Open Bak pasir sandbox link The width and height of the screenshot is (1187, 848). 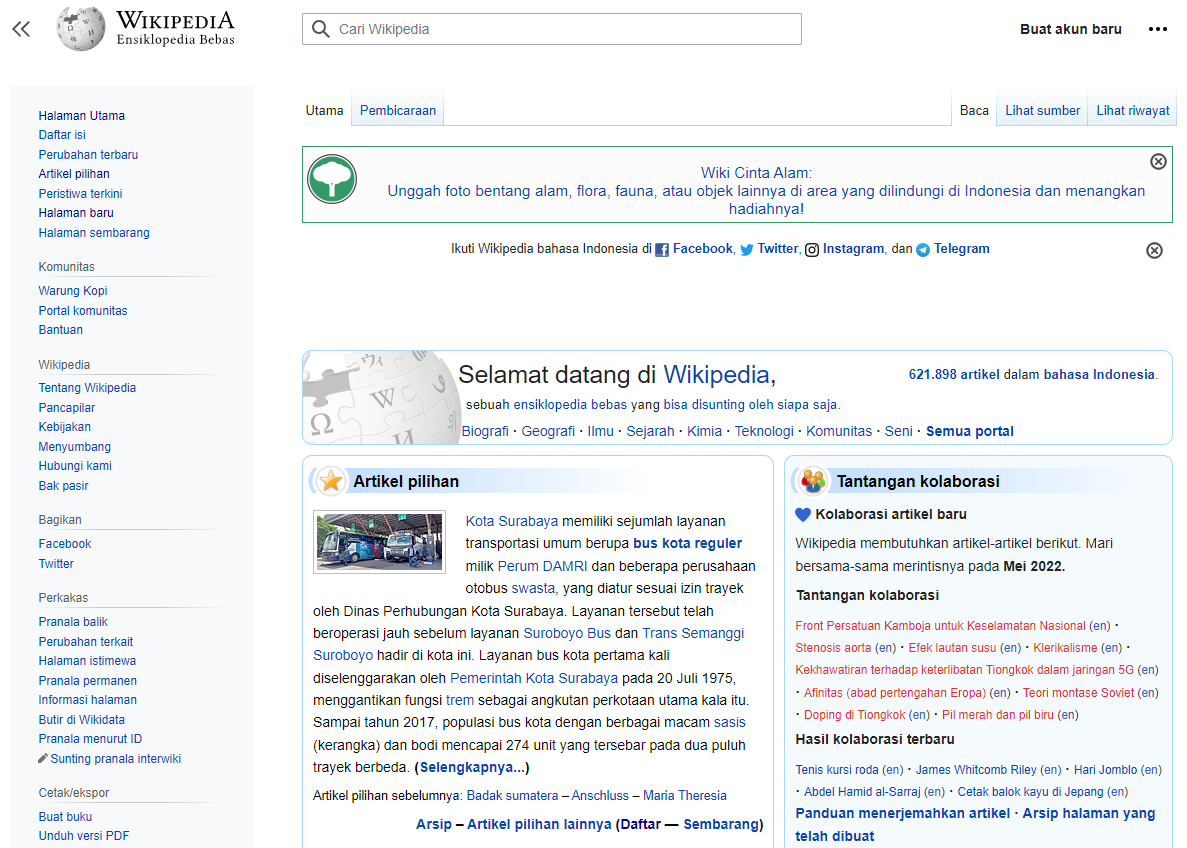click(x=64, y=485)
